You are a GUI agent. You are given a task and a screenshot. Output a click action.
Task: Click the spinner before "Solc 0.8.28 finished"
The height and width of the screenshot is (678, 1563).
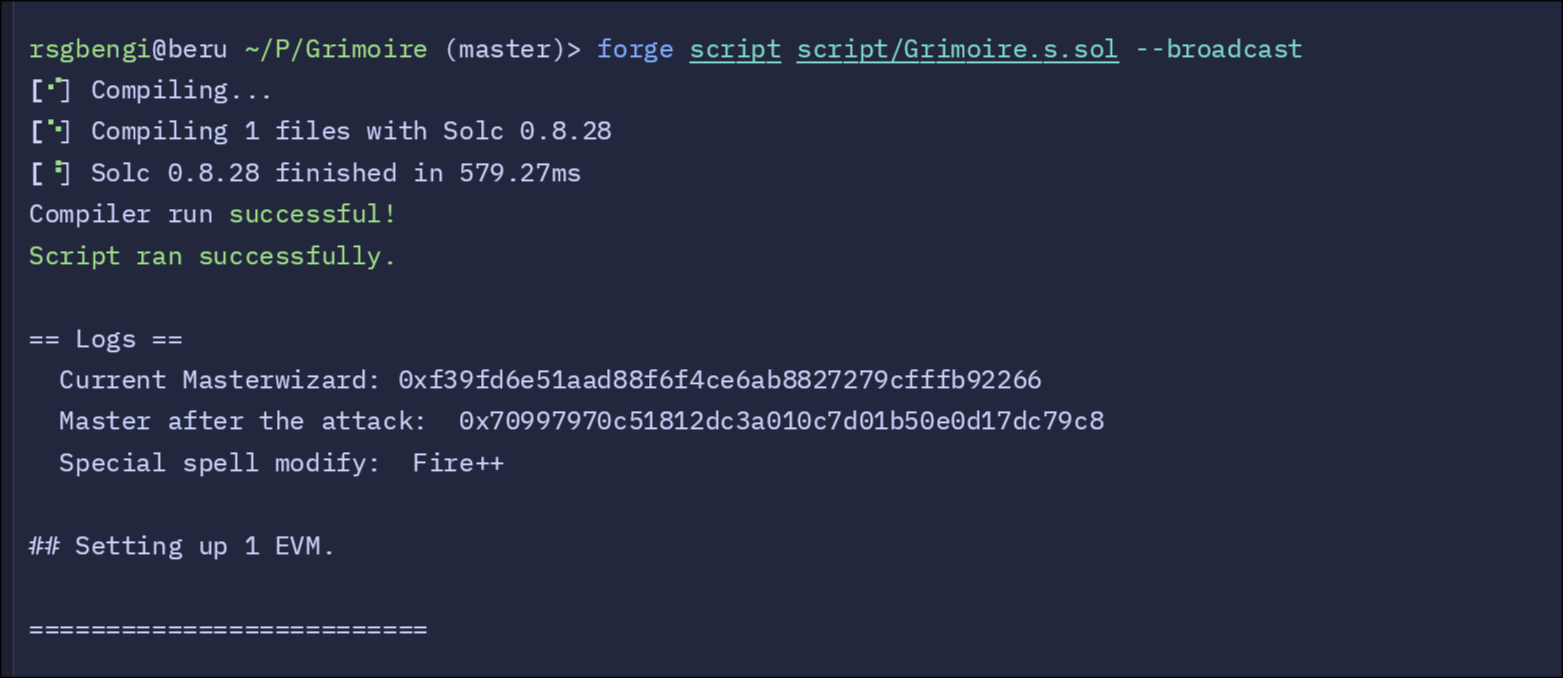click(50, 173)
